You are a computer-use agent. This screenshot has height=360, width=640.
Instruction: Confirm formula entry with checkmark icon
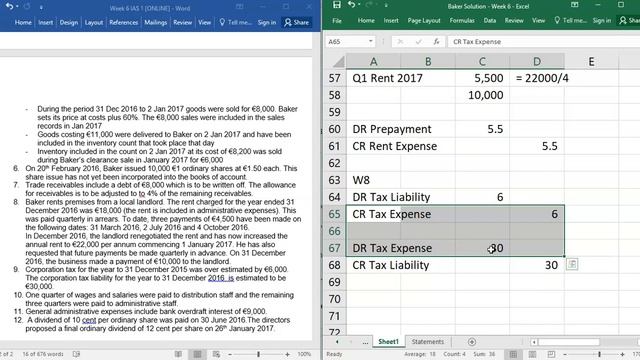[418, 42]
